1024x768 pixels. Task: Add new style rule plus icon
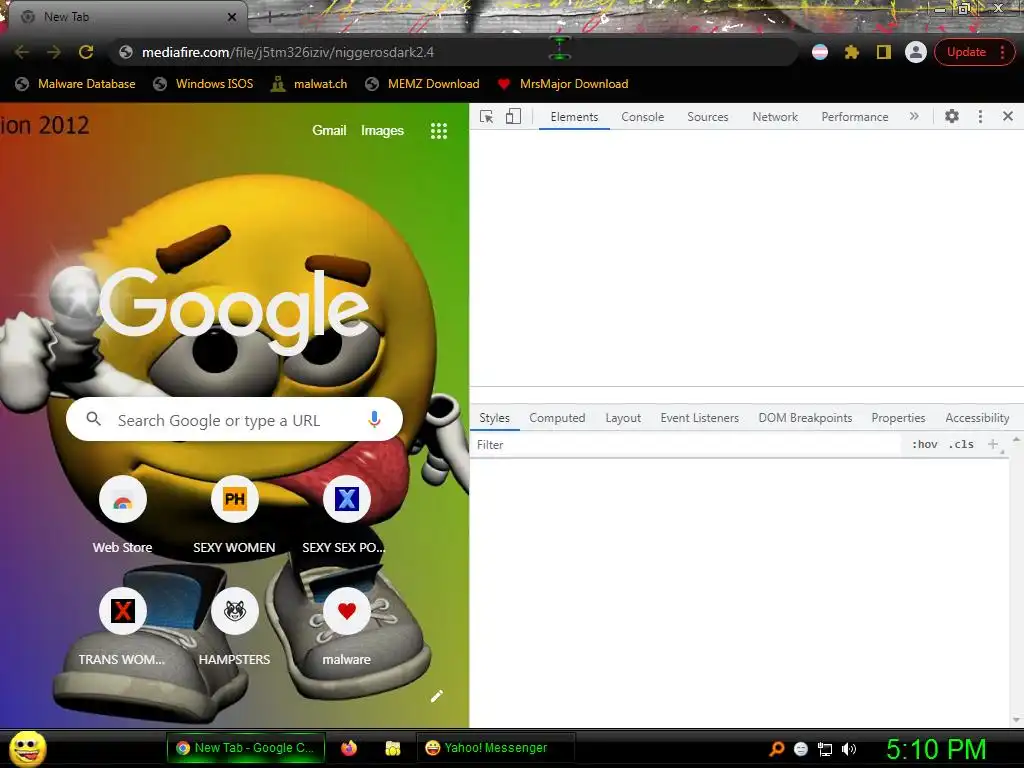click(x=993, y=444)
